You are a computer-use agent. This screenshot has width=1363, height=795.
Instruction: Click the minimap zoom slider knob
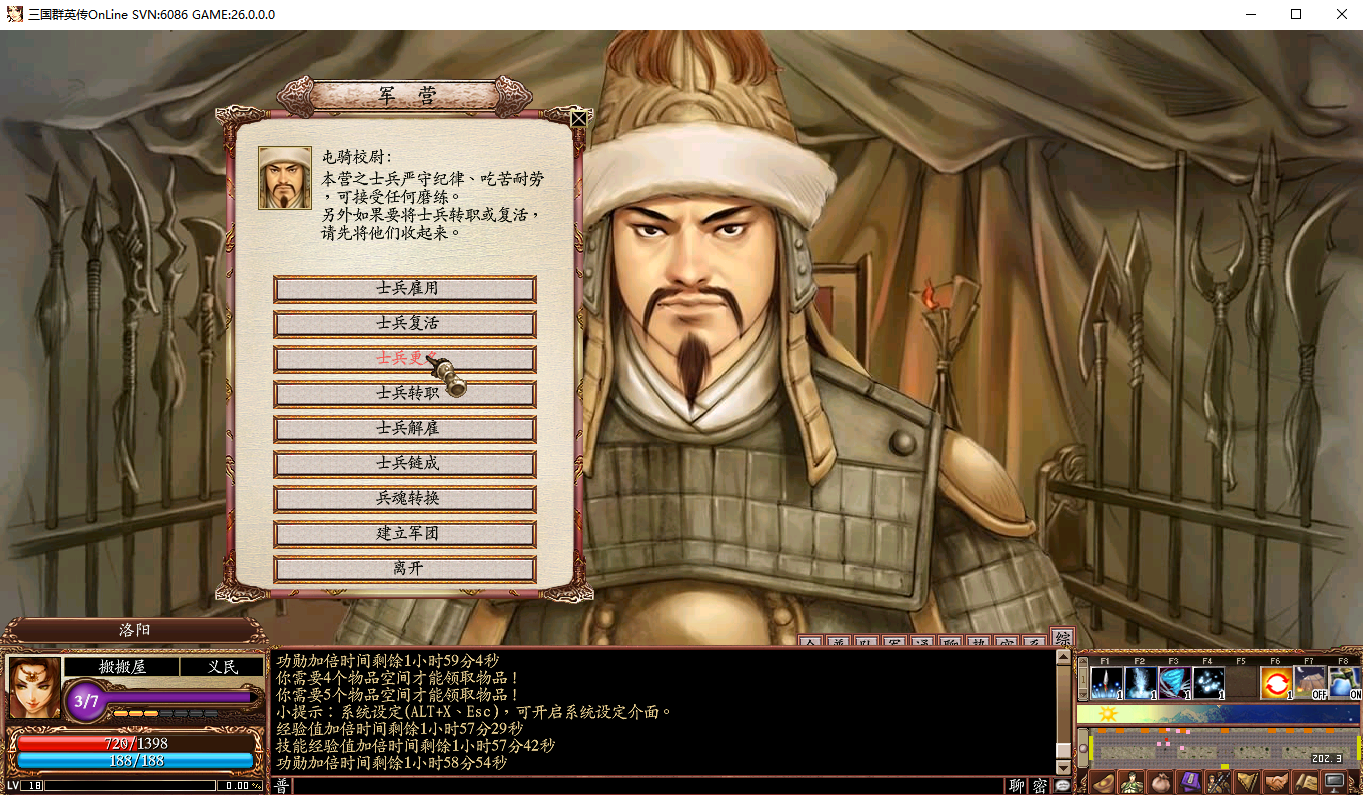click(x=1083, y=748)
